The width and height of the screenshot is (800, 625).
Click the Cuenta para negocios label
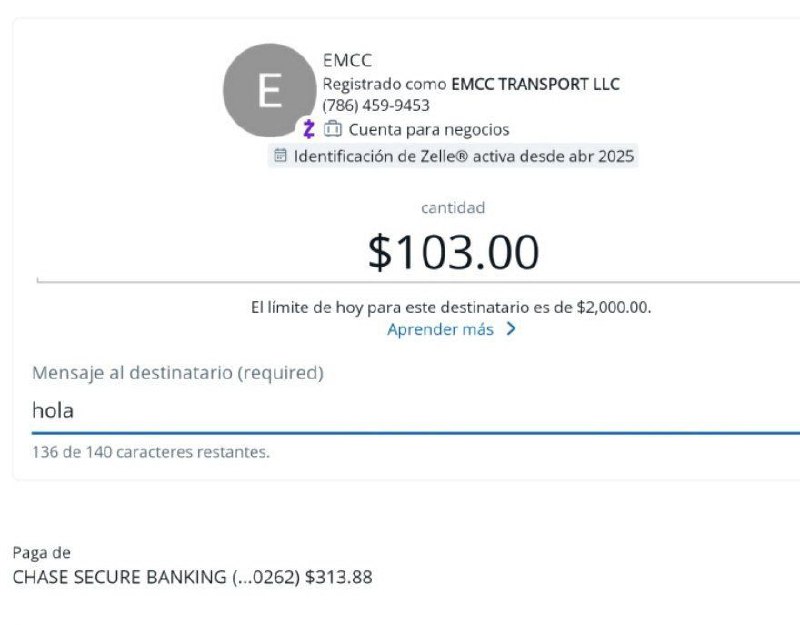[429, 129]
